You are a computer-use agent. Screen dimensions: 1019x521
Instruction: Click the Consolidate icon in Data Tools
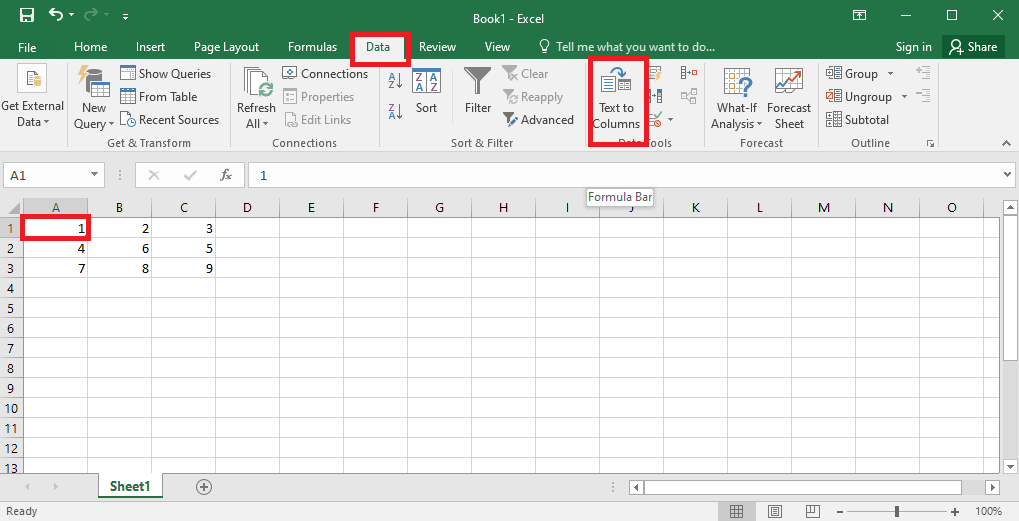click(689, 73)
